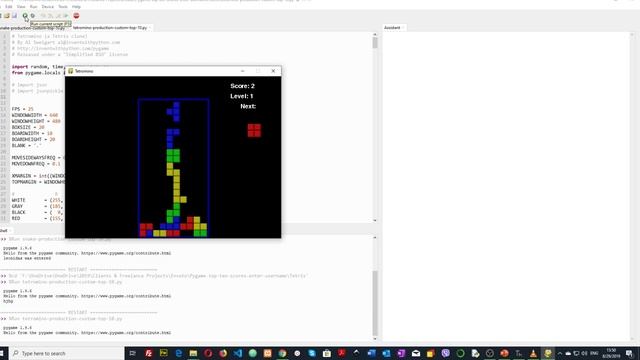Viewport: 640px width, 360px height.
Task: Open OneNote from the taskbar
Action: pyautogui.click(x=401, y=353)
